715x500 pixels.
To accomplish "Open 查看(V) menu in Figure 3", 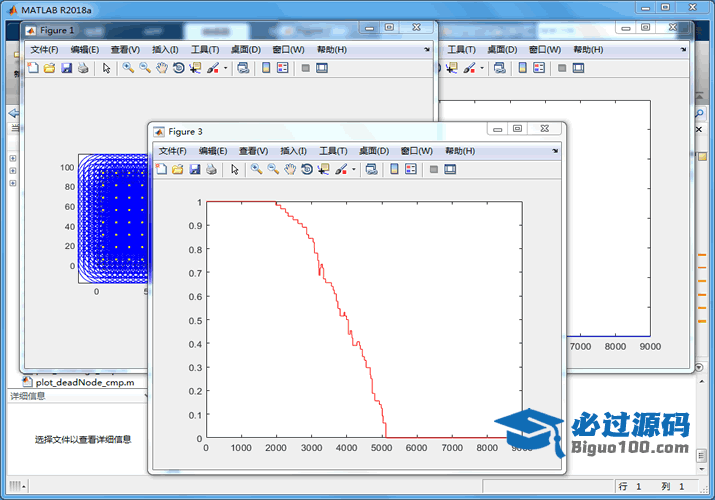I will [254, 151].
